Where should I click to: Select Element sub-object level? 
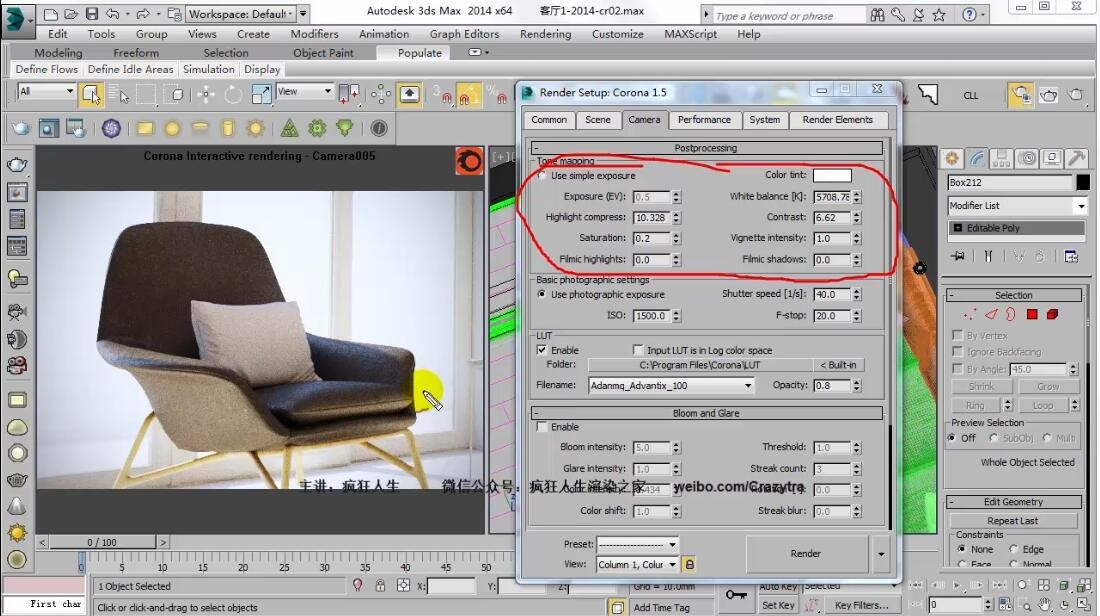pyautogui.click(x=1052, y=314)
